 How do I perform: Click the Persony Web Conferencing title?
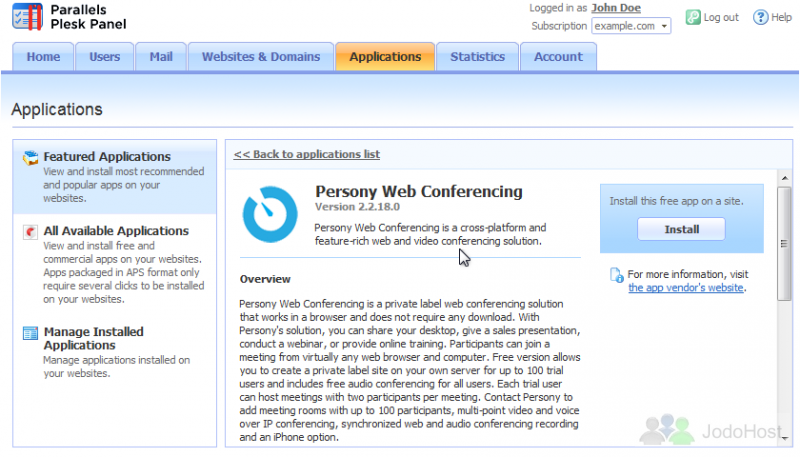pyautogui.click(x=418, y=192)
